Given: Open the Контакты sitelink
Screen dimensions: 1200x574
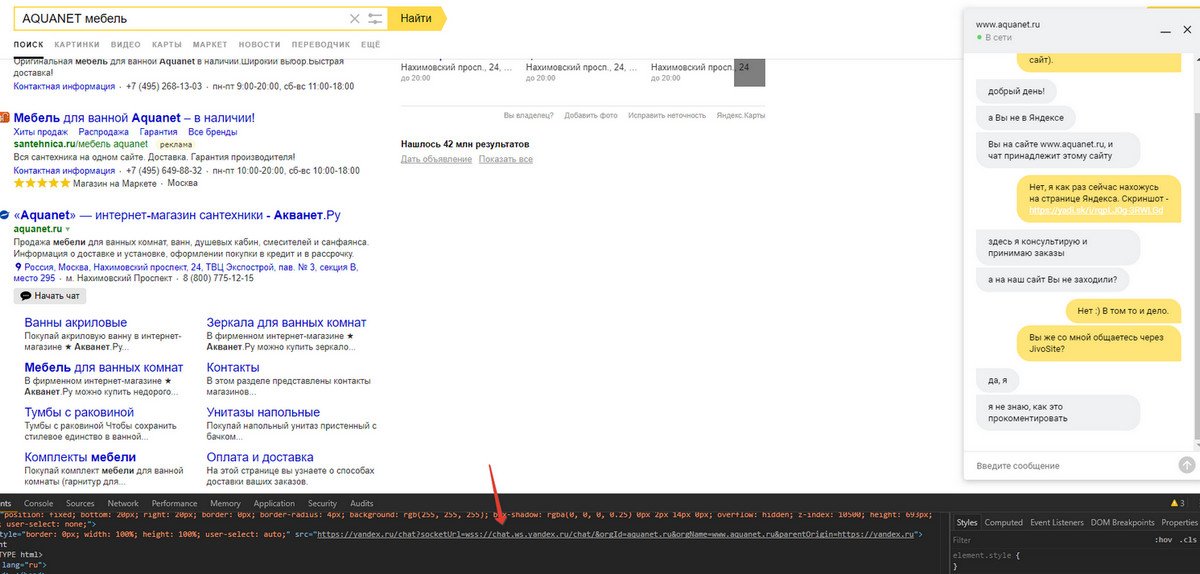Looking at the screenshot, I should tap(233, 368).
